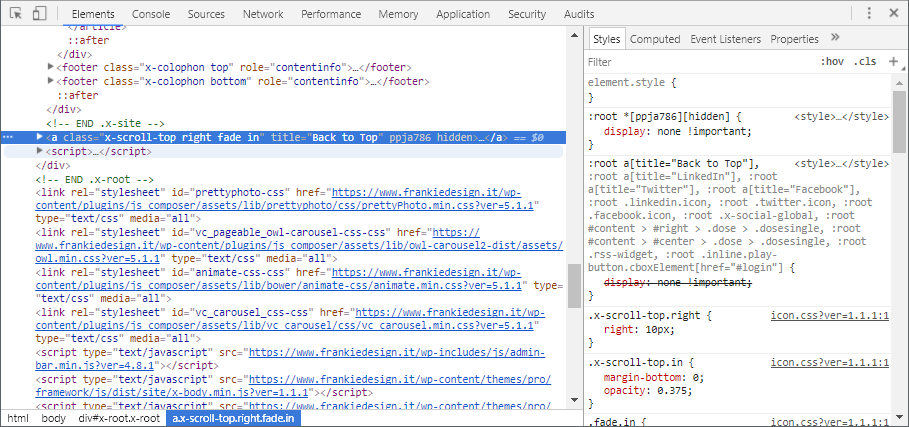Open the Console tab
This screenshot has width=909, height=427.
point(151,14)
